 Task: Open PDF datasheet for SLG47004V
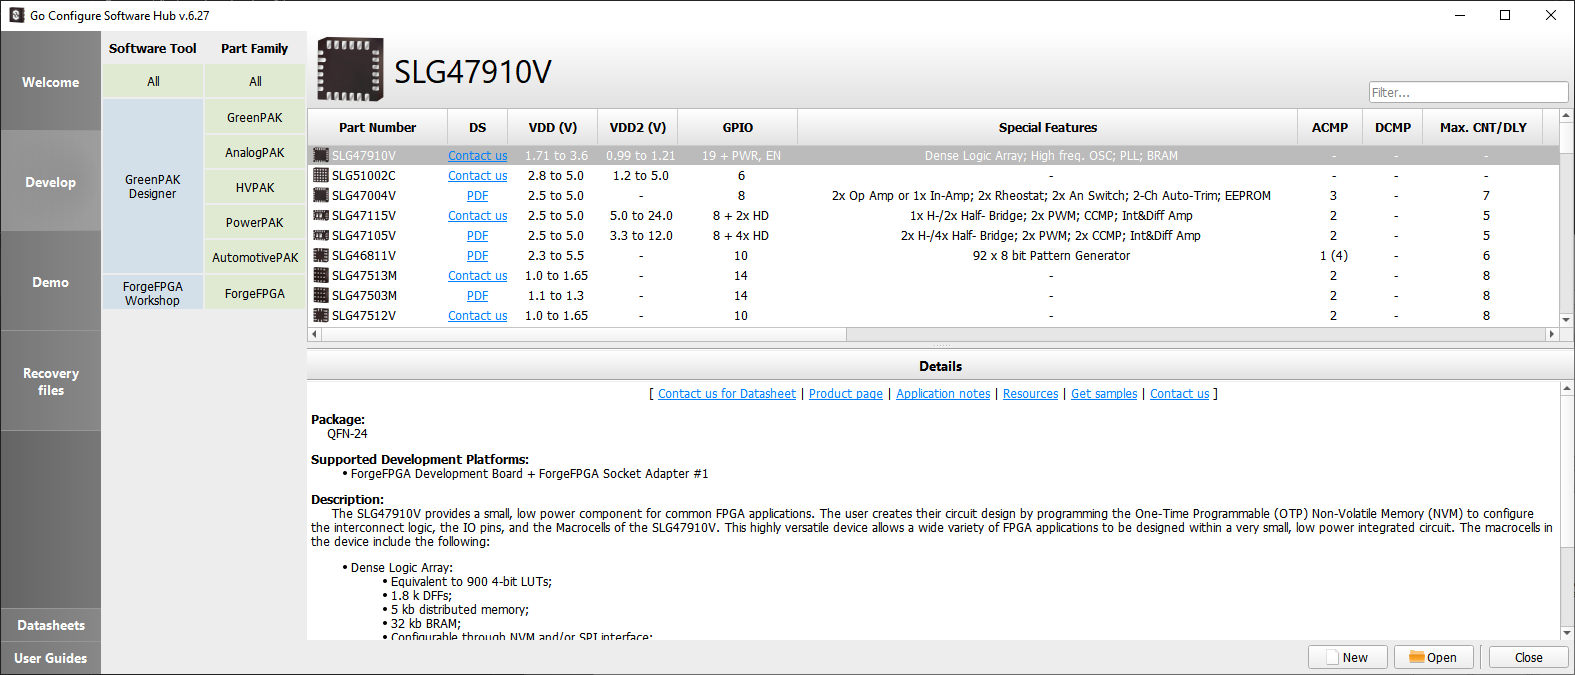[477, 196]
